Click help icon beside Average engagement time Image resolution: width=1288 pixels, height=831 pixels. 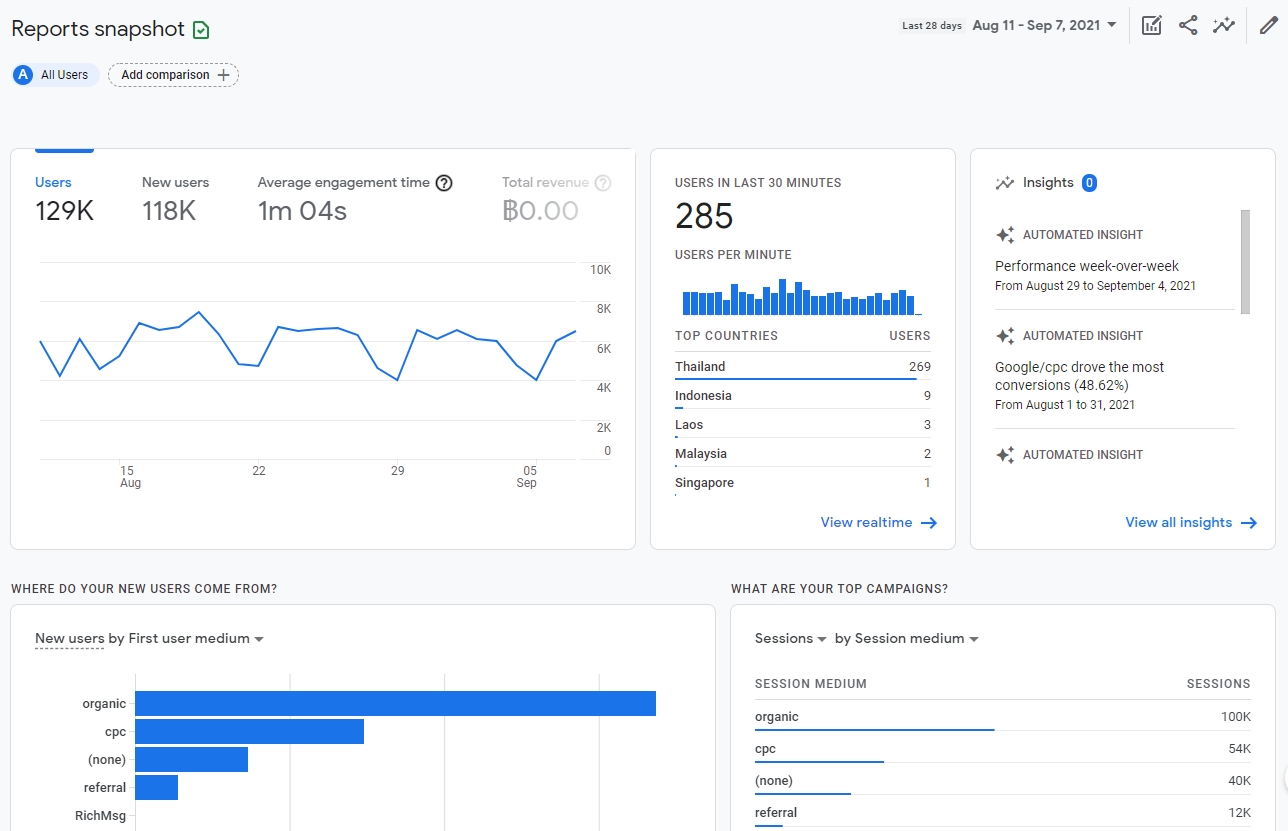pyautogui.click(x=444, y=183)
